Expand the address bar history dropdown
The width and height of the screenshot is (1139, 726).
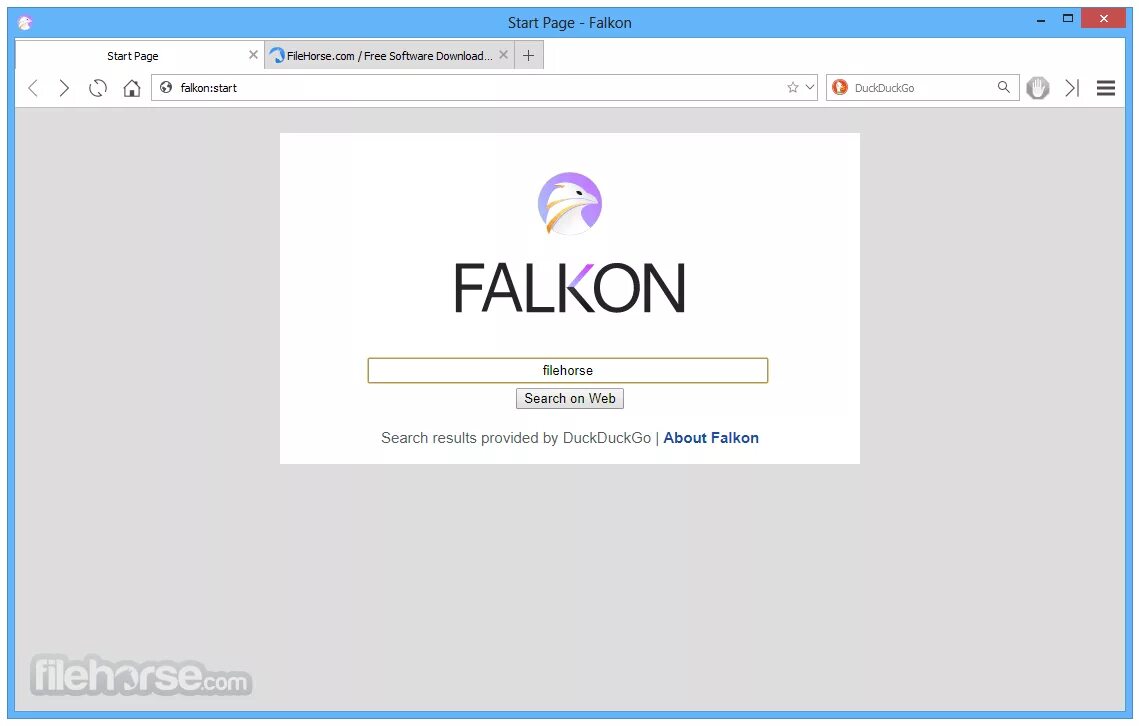[809, 87]
